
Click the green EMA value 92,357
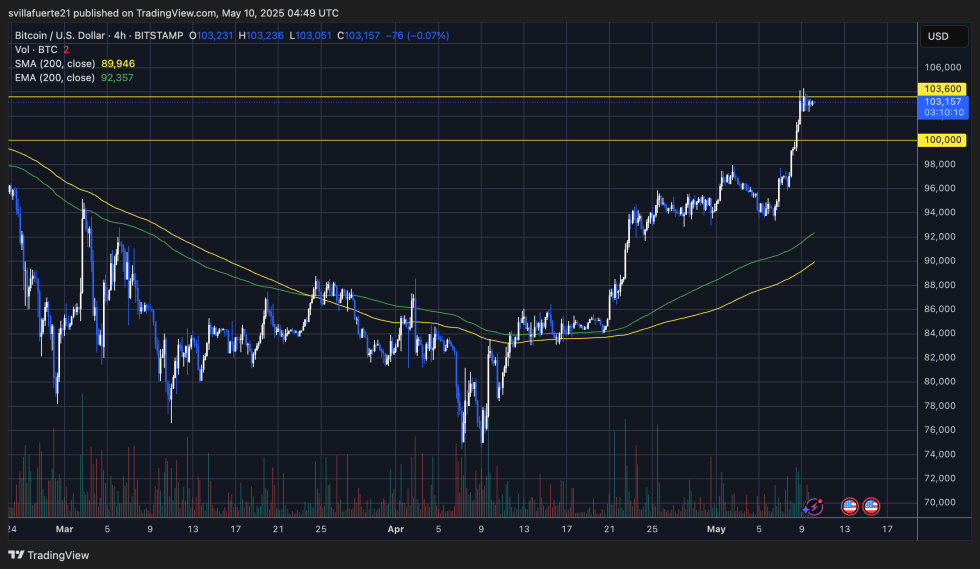(117, 77)
